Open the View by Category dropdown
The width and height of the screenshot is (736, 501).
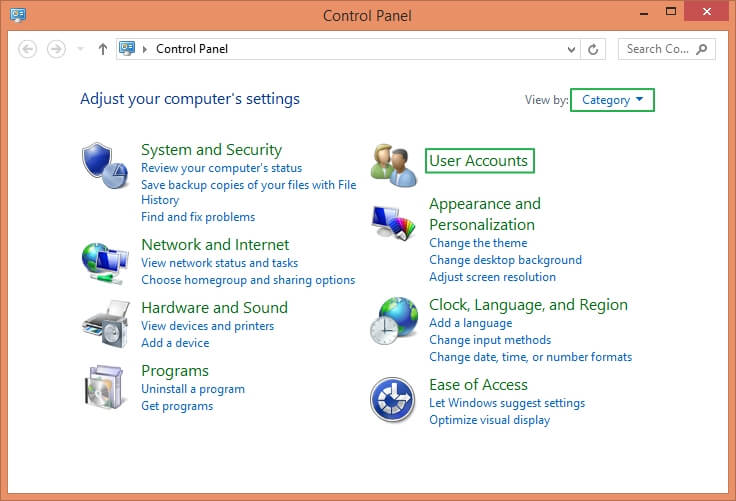[x=612, y=100]
